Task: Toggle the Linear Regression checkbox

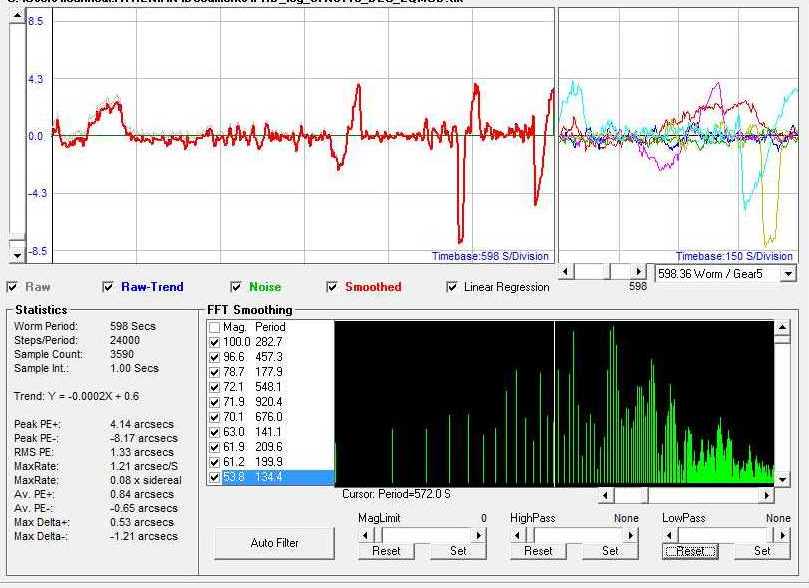Action: pyautogui.click(x=451, y=287)
